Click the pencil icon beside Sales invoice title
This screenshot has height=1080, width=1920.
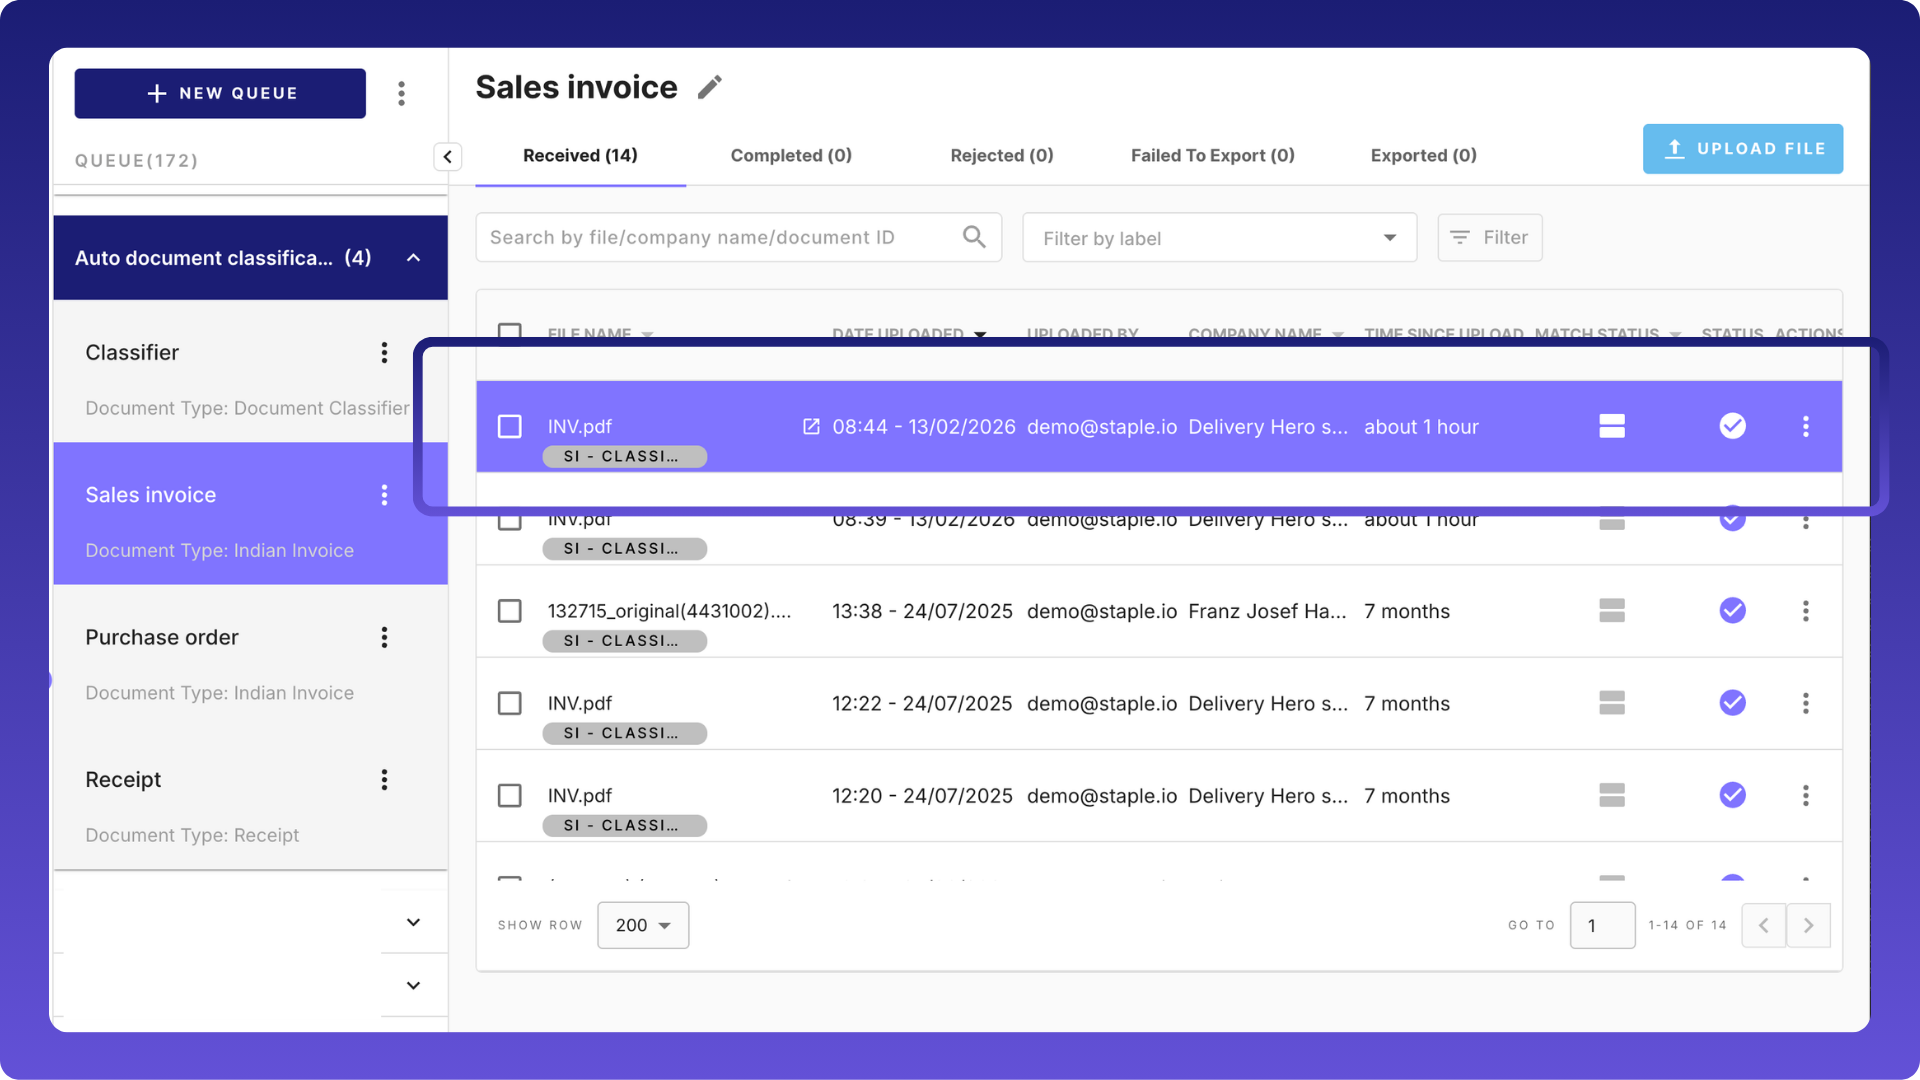click(x=709, y=88)
